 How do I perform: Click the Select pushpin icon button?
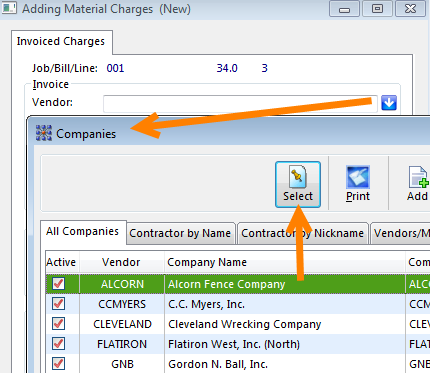(x=298, y=184)
